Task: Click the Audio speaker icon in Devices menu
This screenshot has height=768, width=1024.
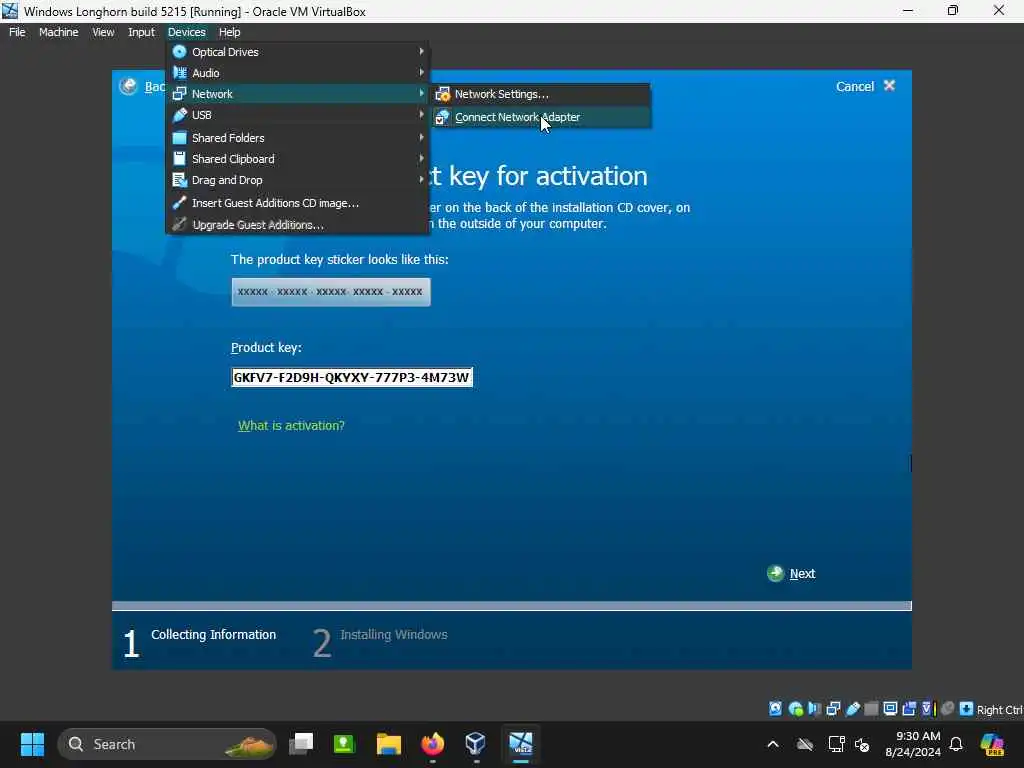Action: (180, 72)
